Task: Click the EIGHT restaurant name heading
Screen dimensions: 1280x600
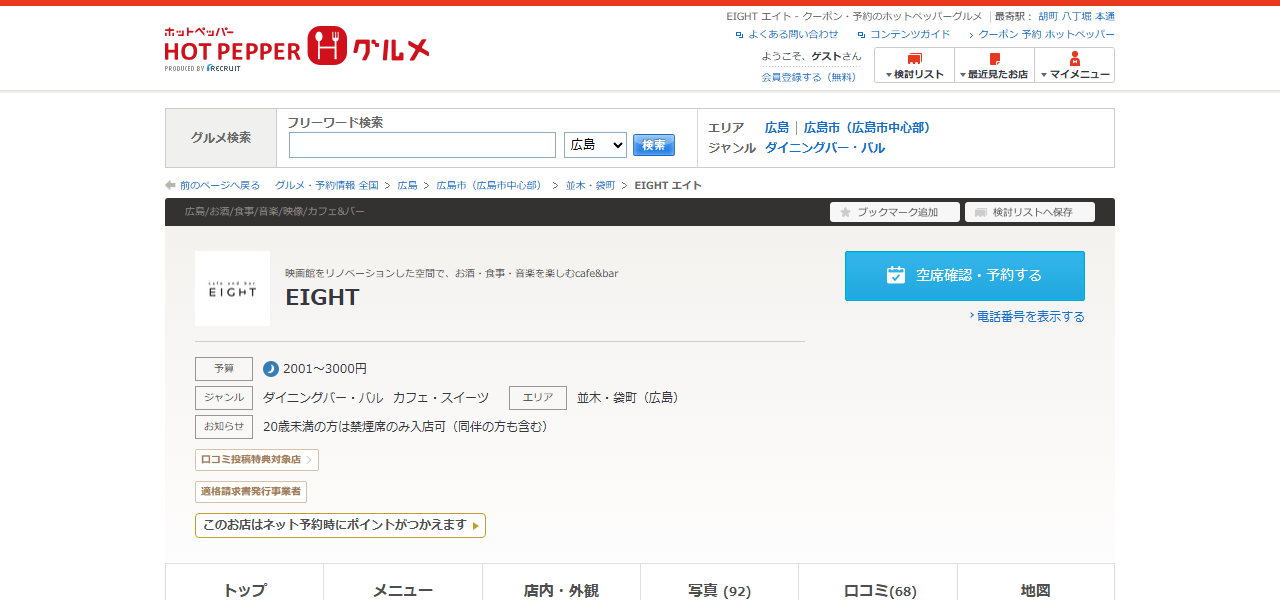Action: point(322,297)
